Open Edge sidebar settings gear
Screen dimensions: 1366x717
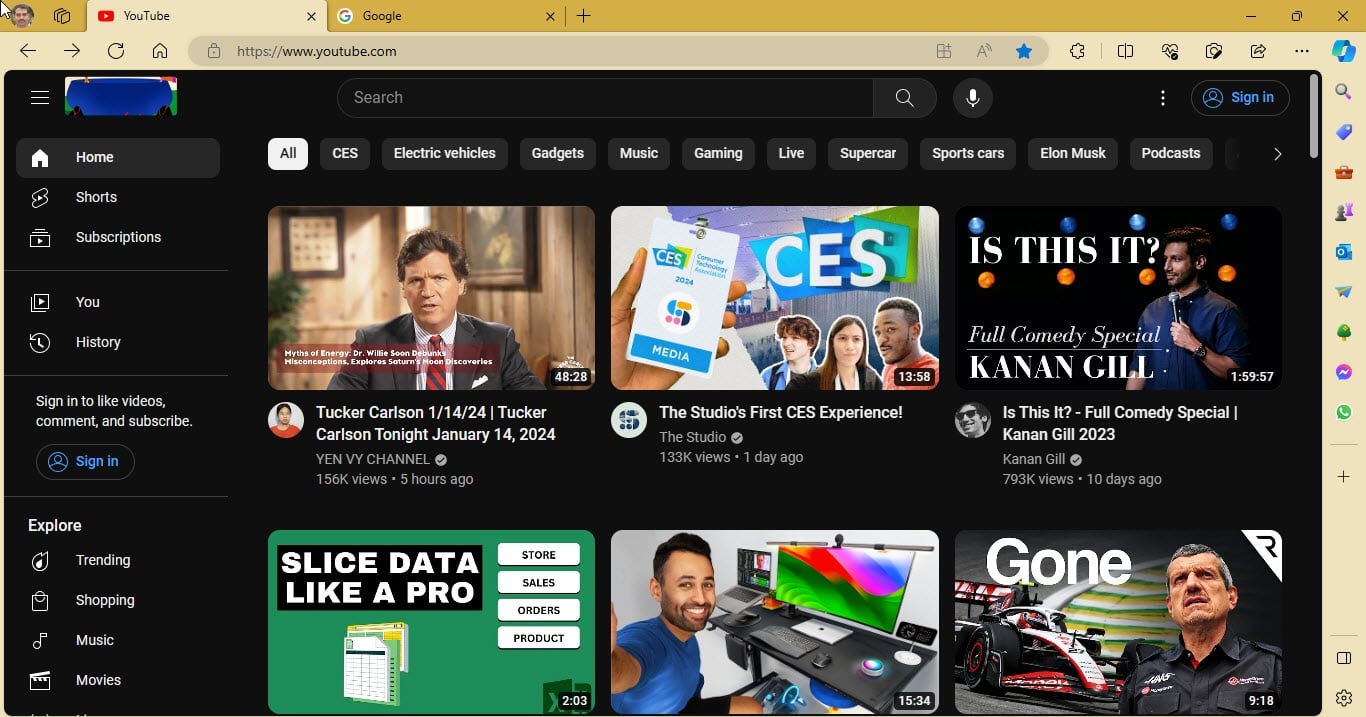1344,698
